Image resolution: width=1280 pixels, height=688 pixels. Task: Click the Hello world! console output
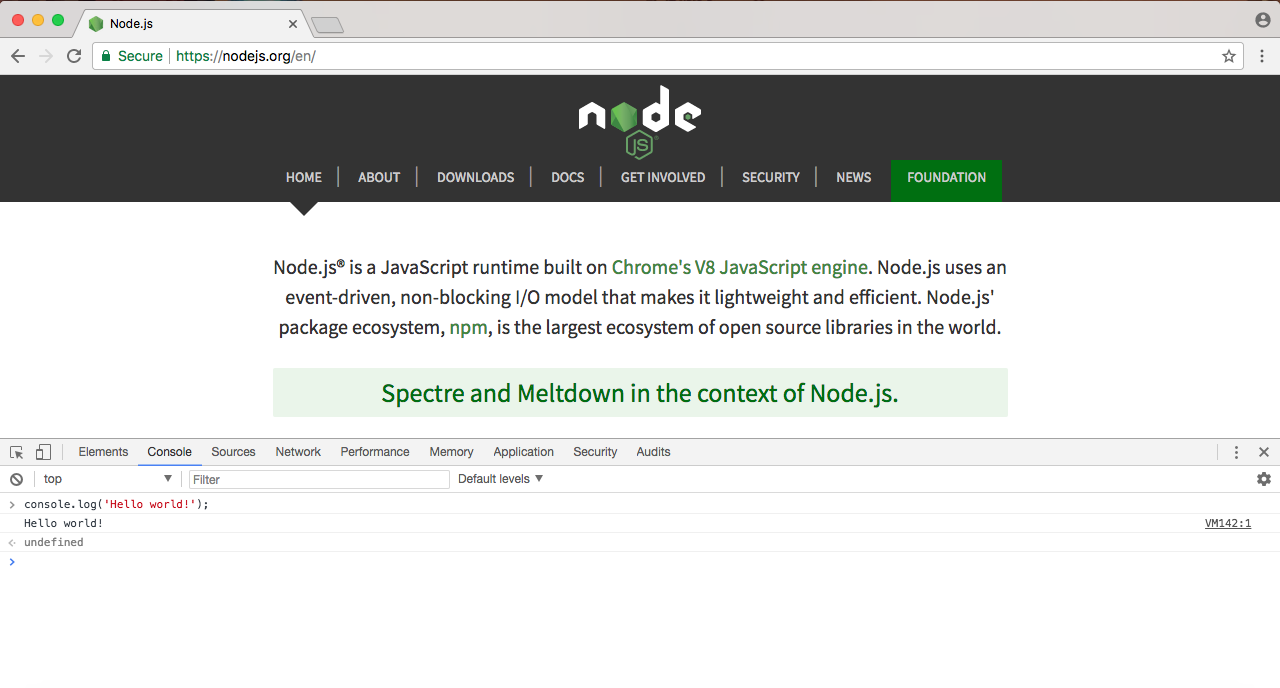coord(64,523)
